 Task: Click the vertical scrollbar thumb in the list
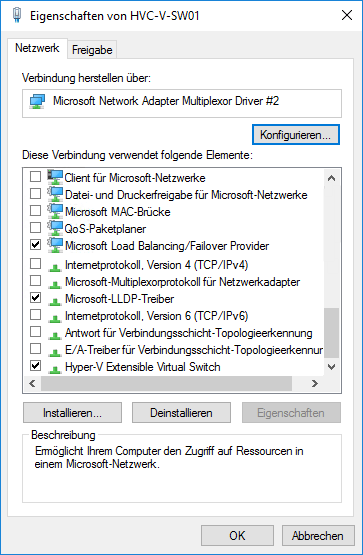pos(332,333)
